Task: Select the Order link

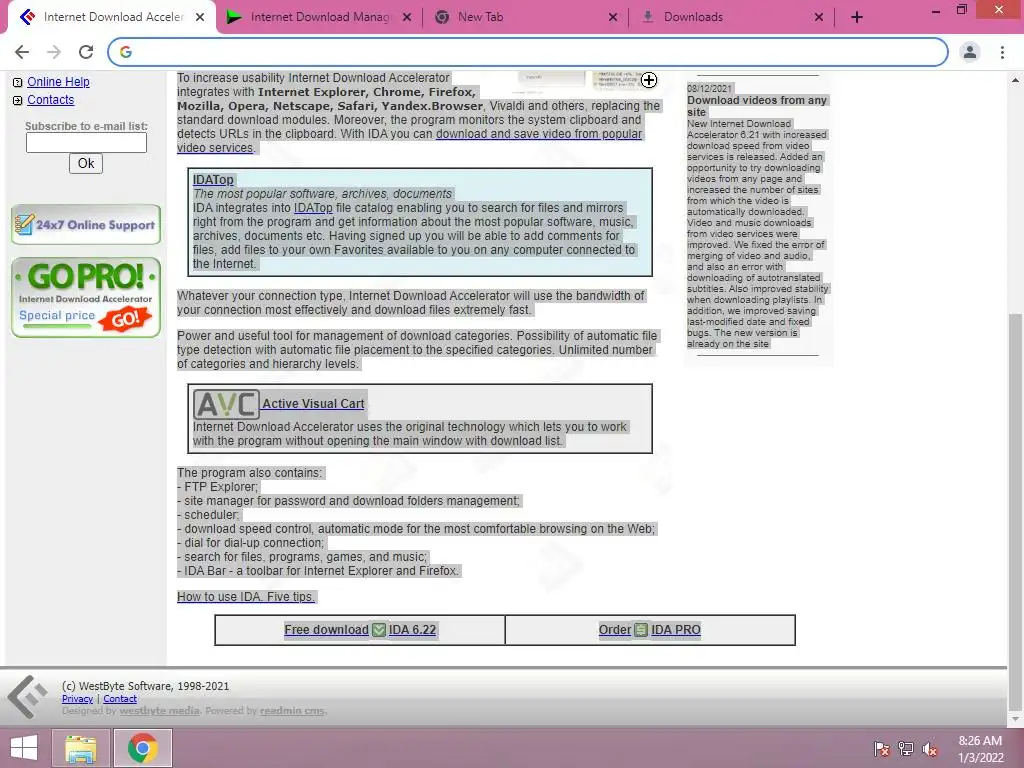Action: click(x=615, y=630)
